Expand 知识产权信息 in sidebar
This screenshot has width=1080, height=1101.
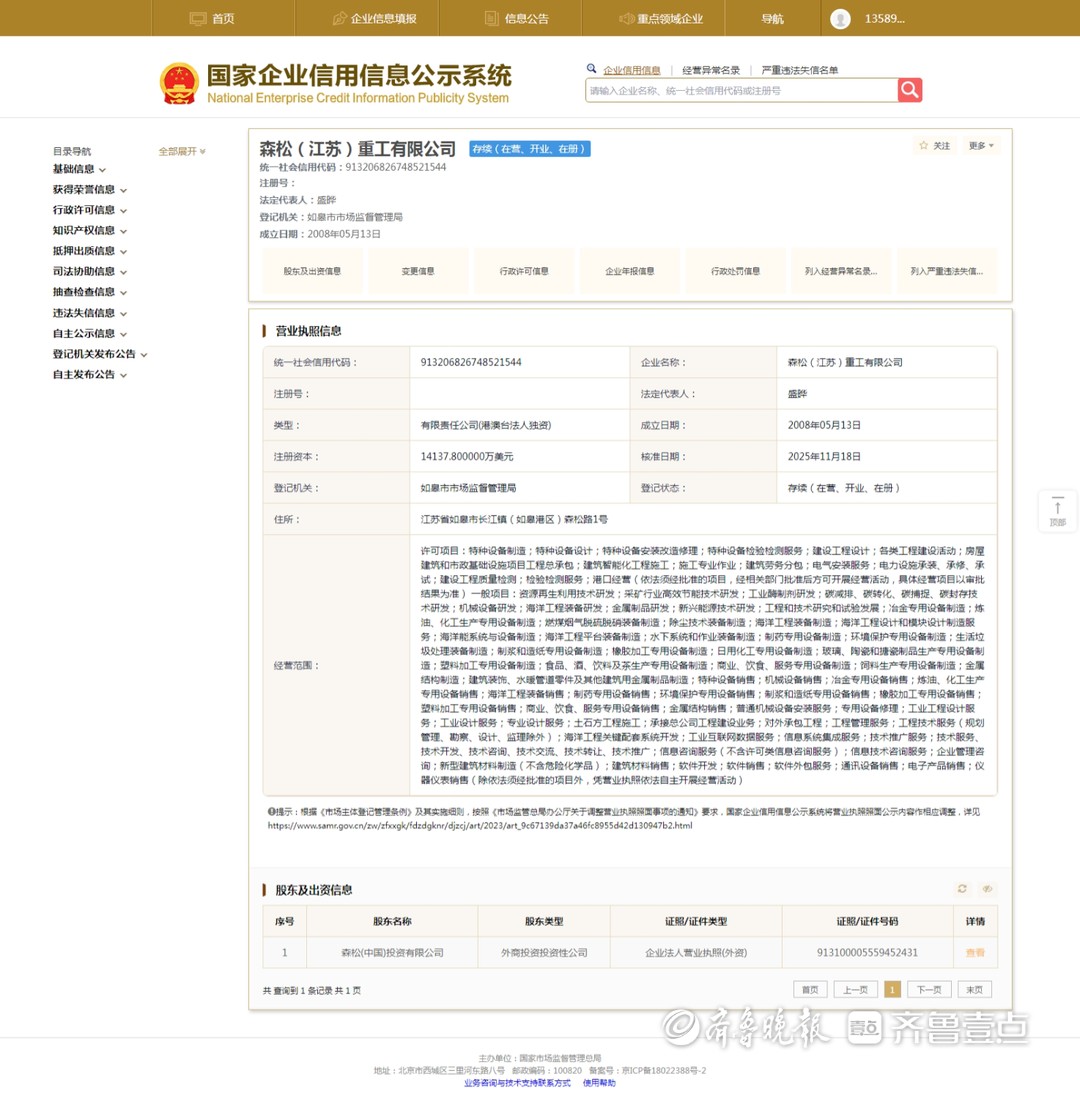(x=90, y=230)
